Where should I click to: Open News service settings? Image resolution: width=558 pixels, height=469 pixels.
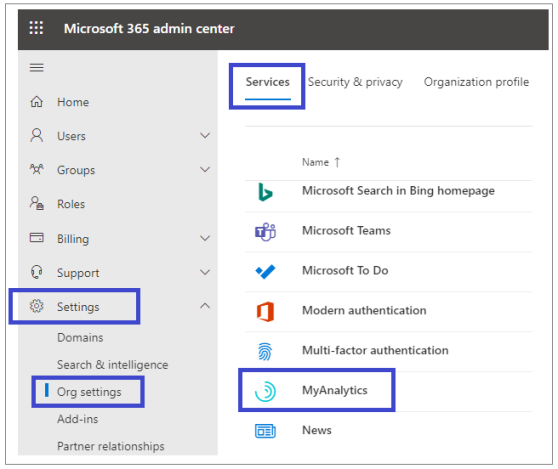click(317, 430)
